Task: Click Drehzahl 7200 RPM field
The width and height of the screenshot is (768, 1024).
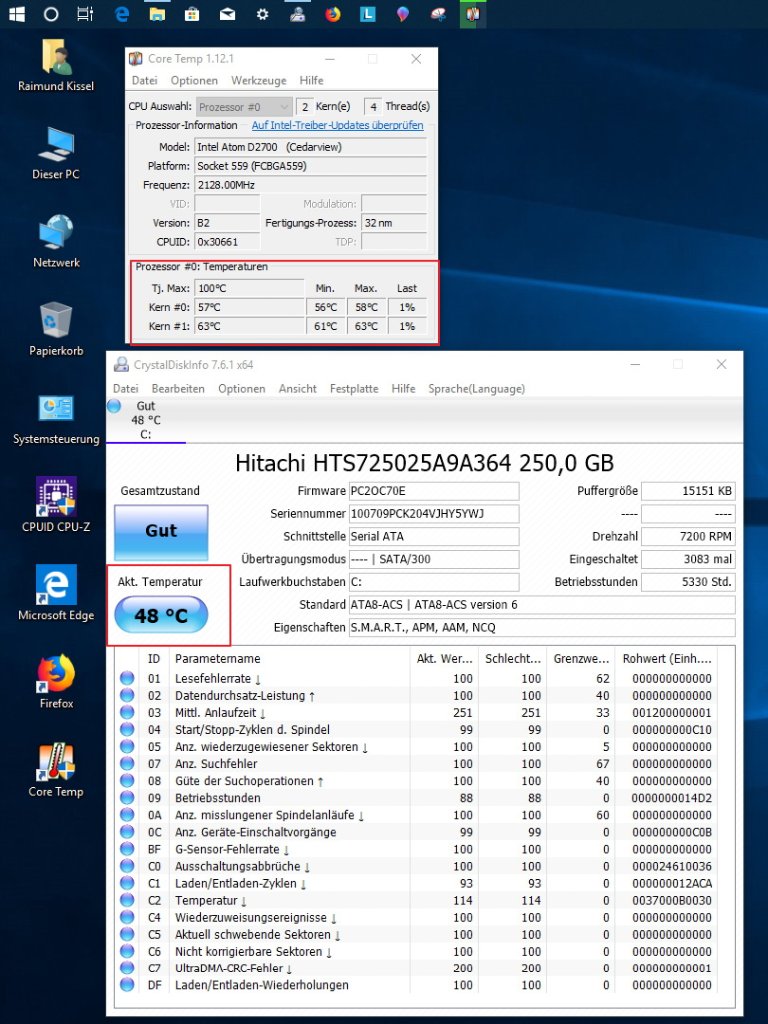Action: point(688,537)
